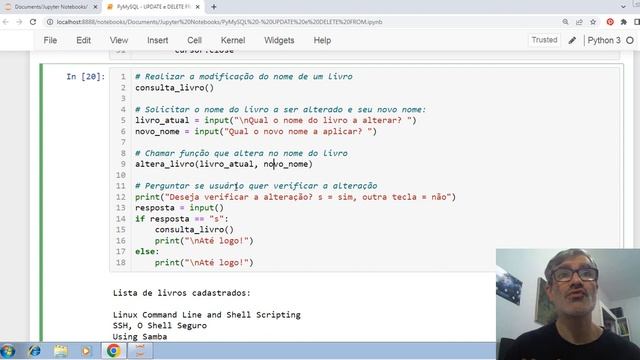The height and width of the screenshot is (360, 640).
Task: Click the pencil edit-mode icon
Action: (572, 40)
